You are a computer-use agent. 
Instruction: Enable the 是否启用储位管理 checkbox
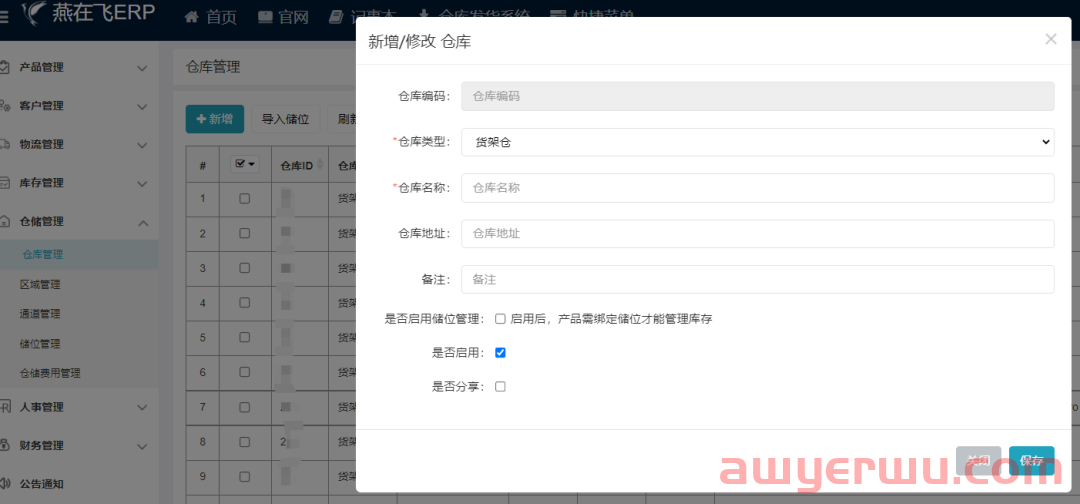pos(500,319)
